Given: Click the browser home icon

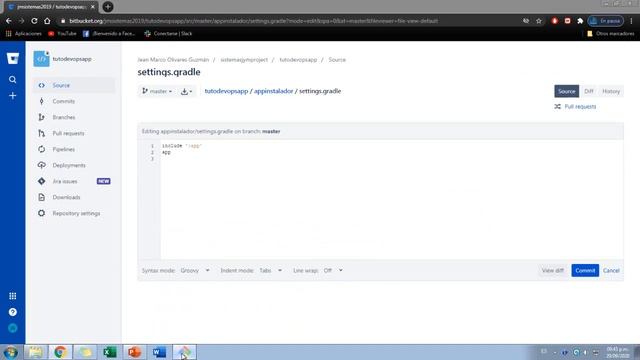Looking at the screenshot, I should tap(47, 21).
